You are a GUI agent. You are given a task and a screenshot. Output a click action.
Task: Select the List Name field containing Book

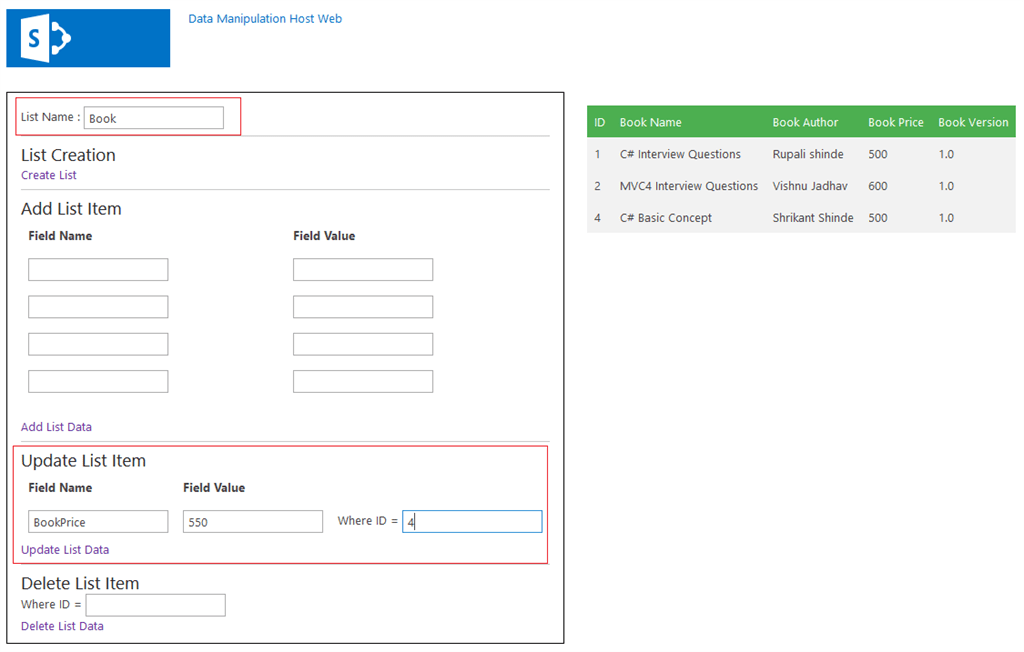(153, 117)
